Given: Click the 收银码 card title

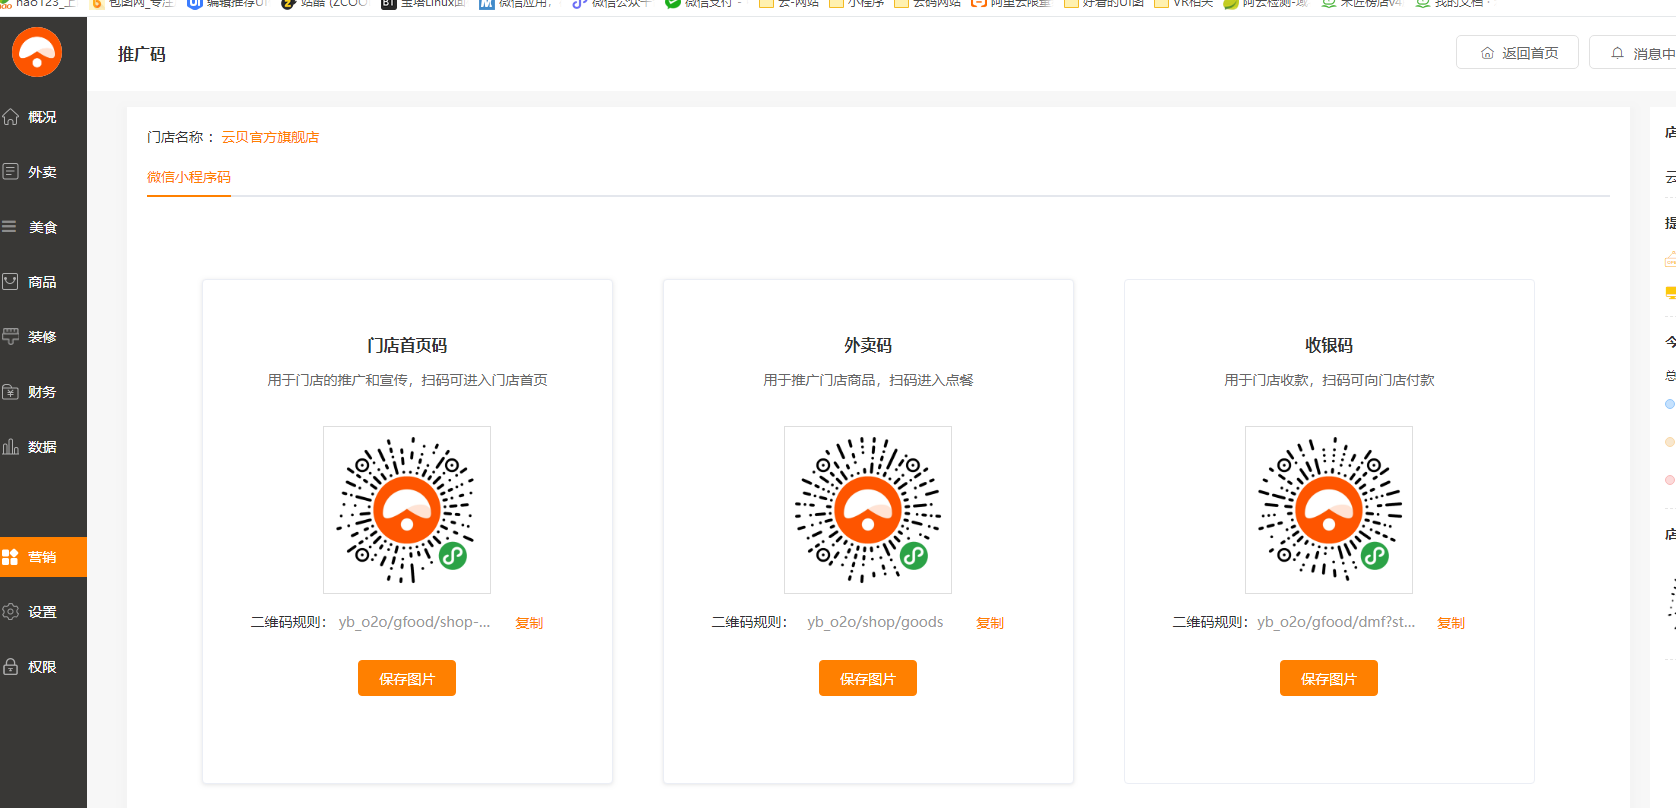Looking at the screenshot, I should (x=1329, y=345).
